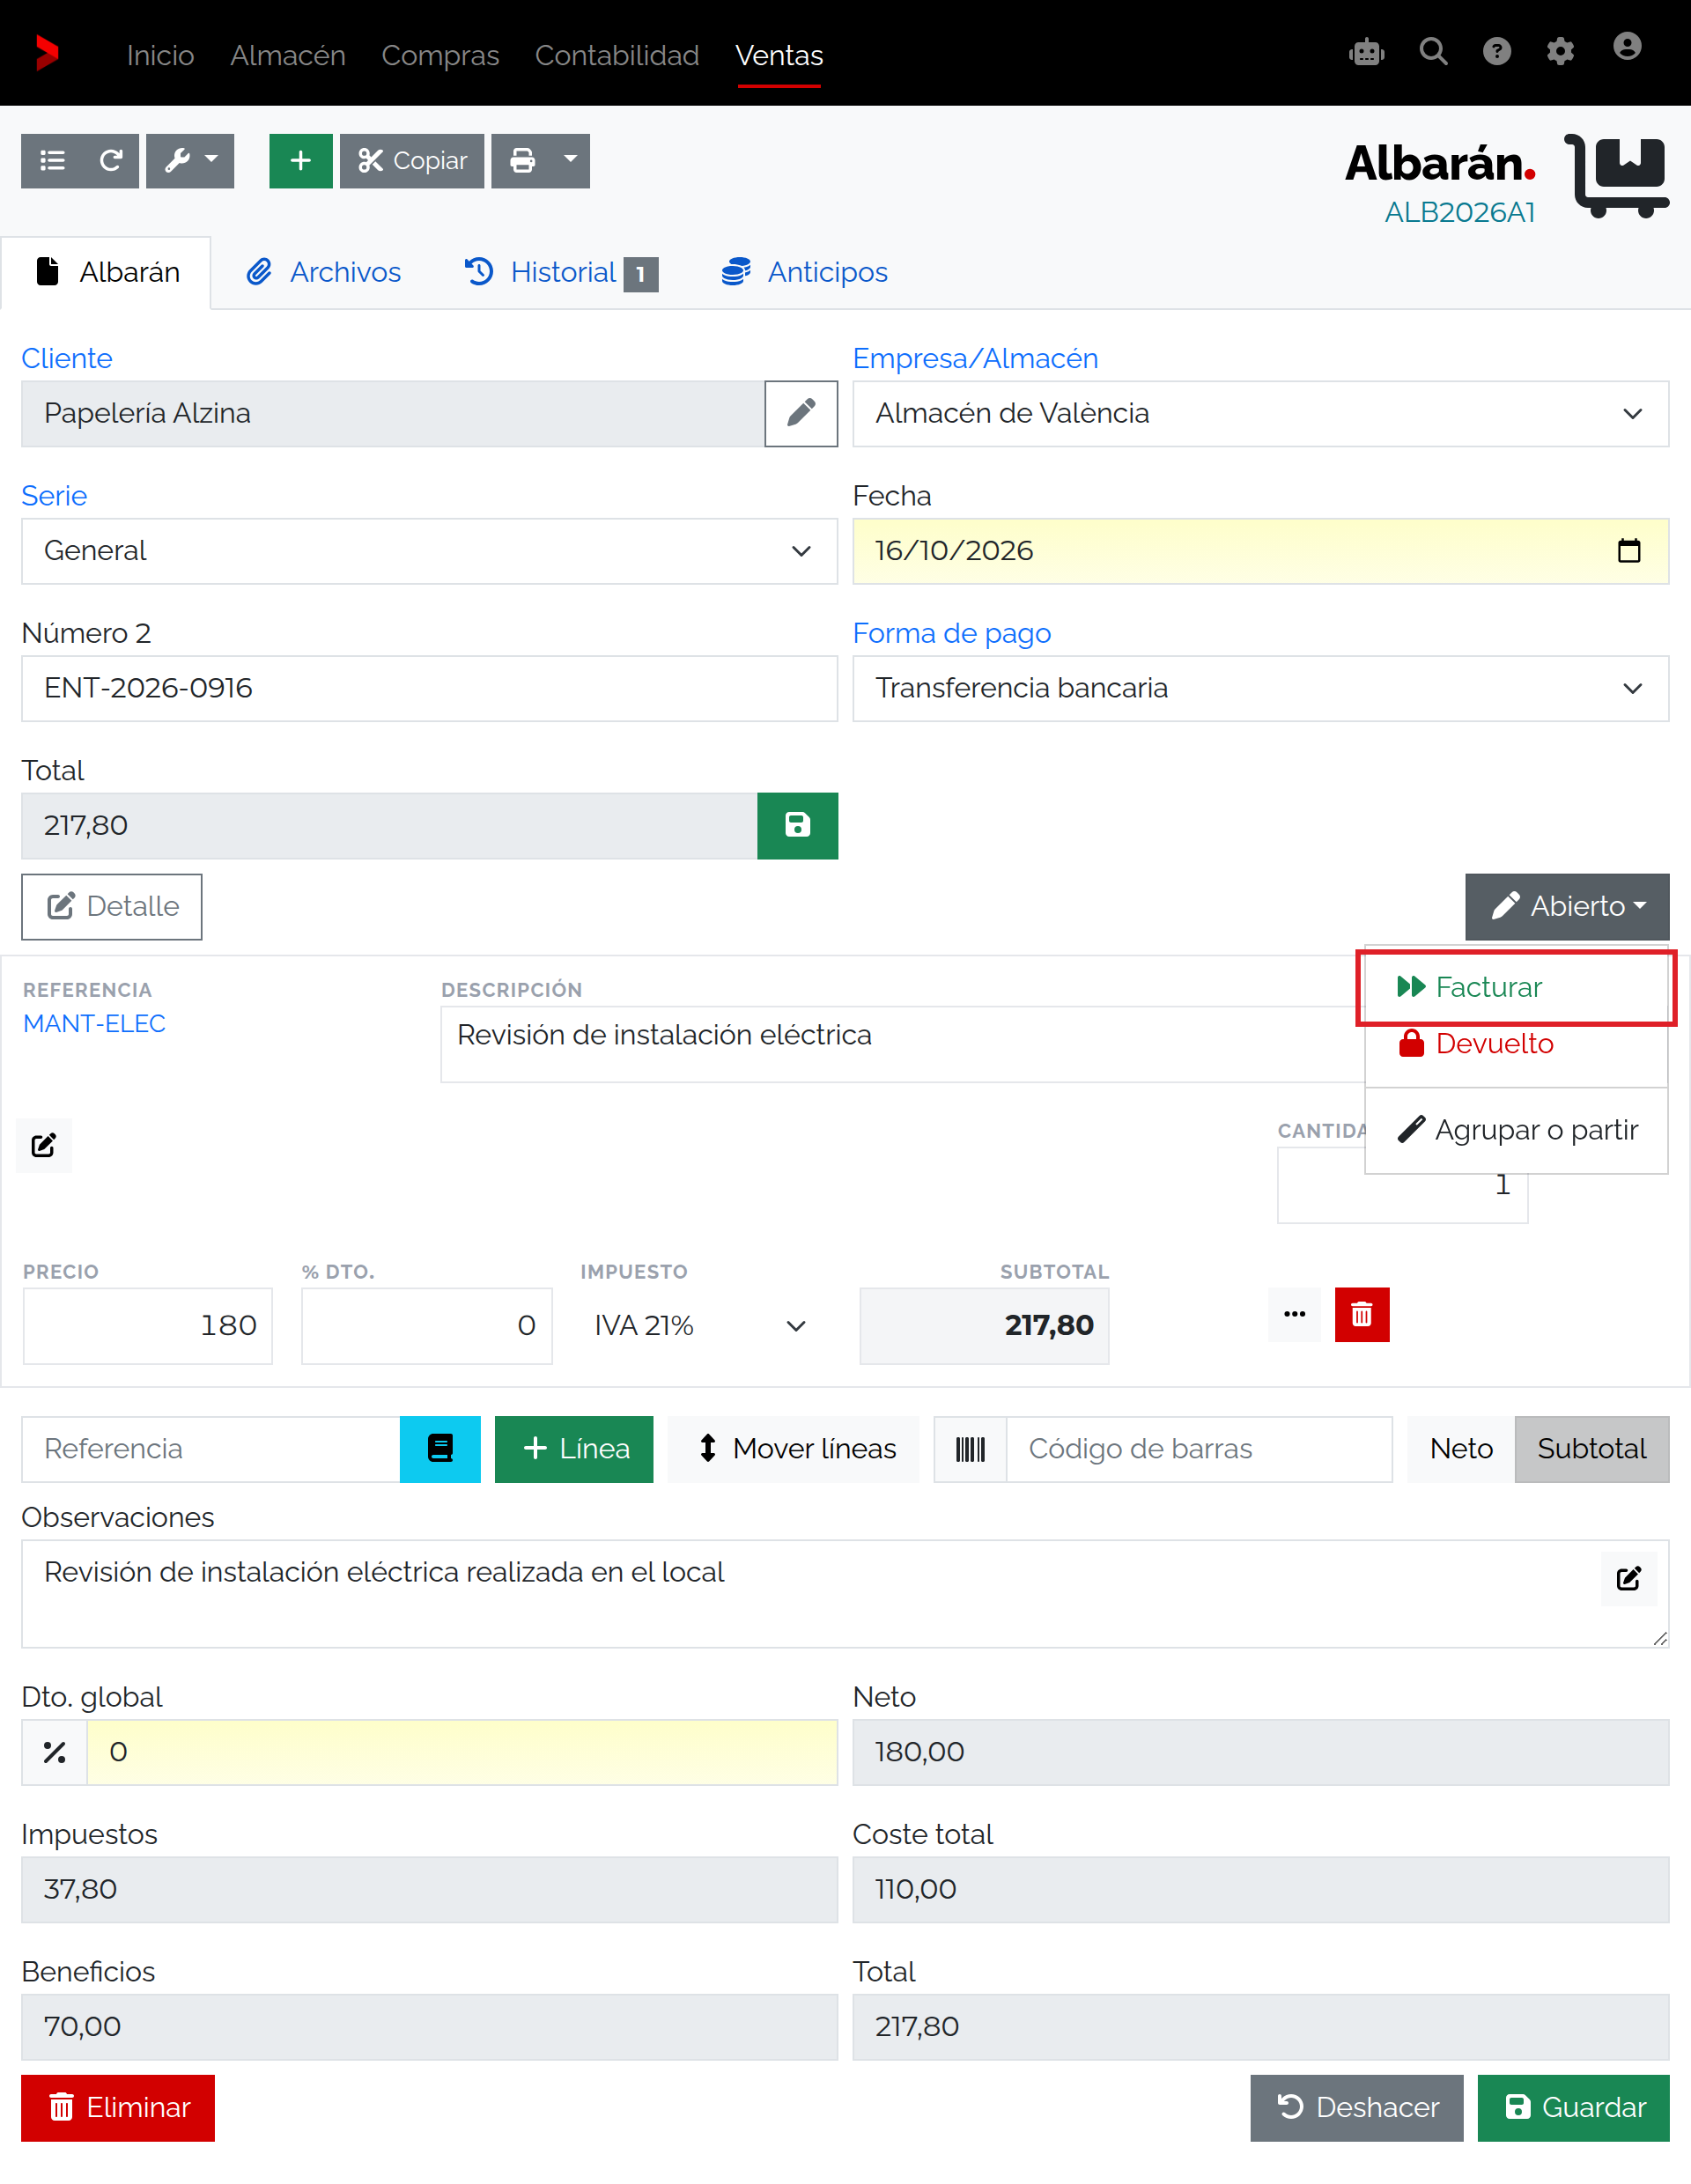Toggle the Abierto status dropdown
The height and width of the screenshot is (2184, 1691).
point(1566,906)
